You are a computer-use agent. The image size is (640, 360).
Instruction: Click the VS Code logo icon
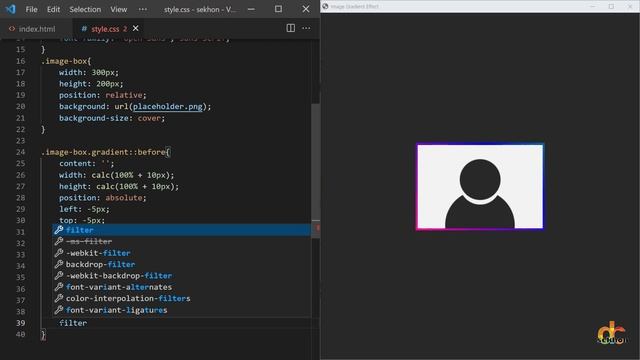click(11, 9)
